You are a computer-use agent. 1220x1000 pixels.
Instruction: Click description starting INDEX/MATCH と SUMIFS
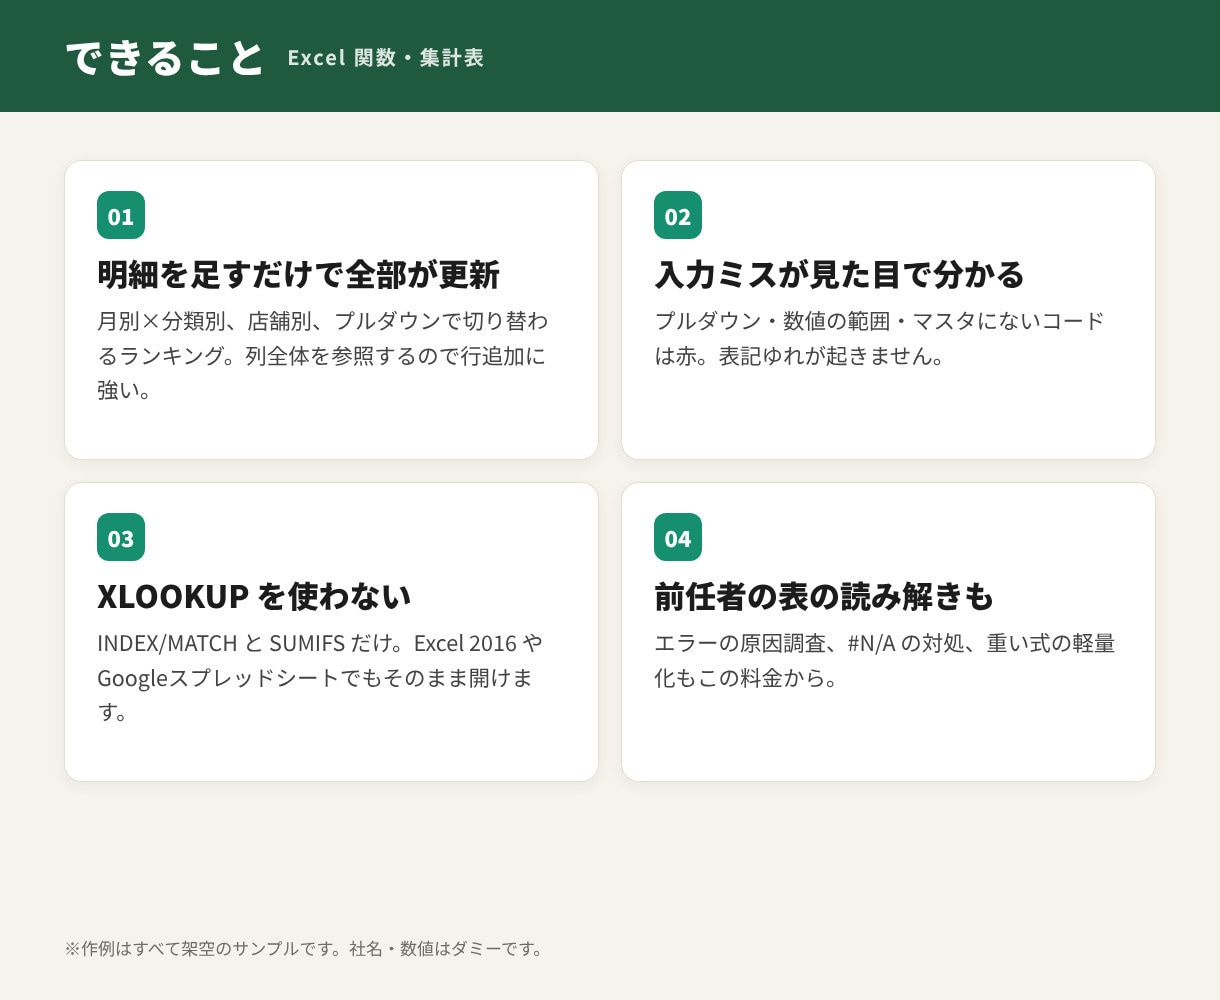[320, 677]
